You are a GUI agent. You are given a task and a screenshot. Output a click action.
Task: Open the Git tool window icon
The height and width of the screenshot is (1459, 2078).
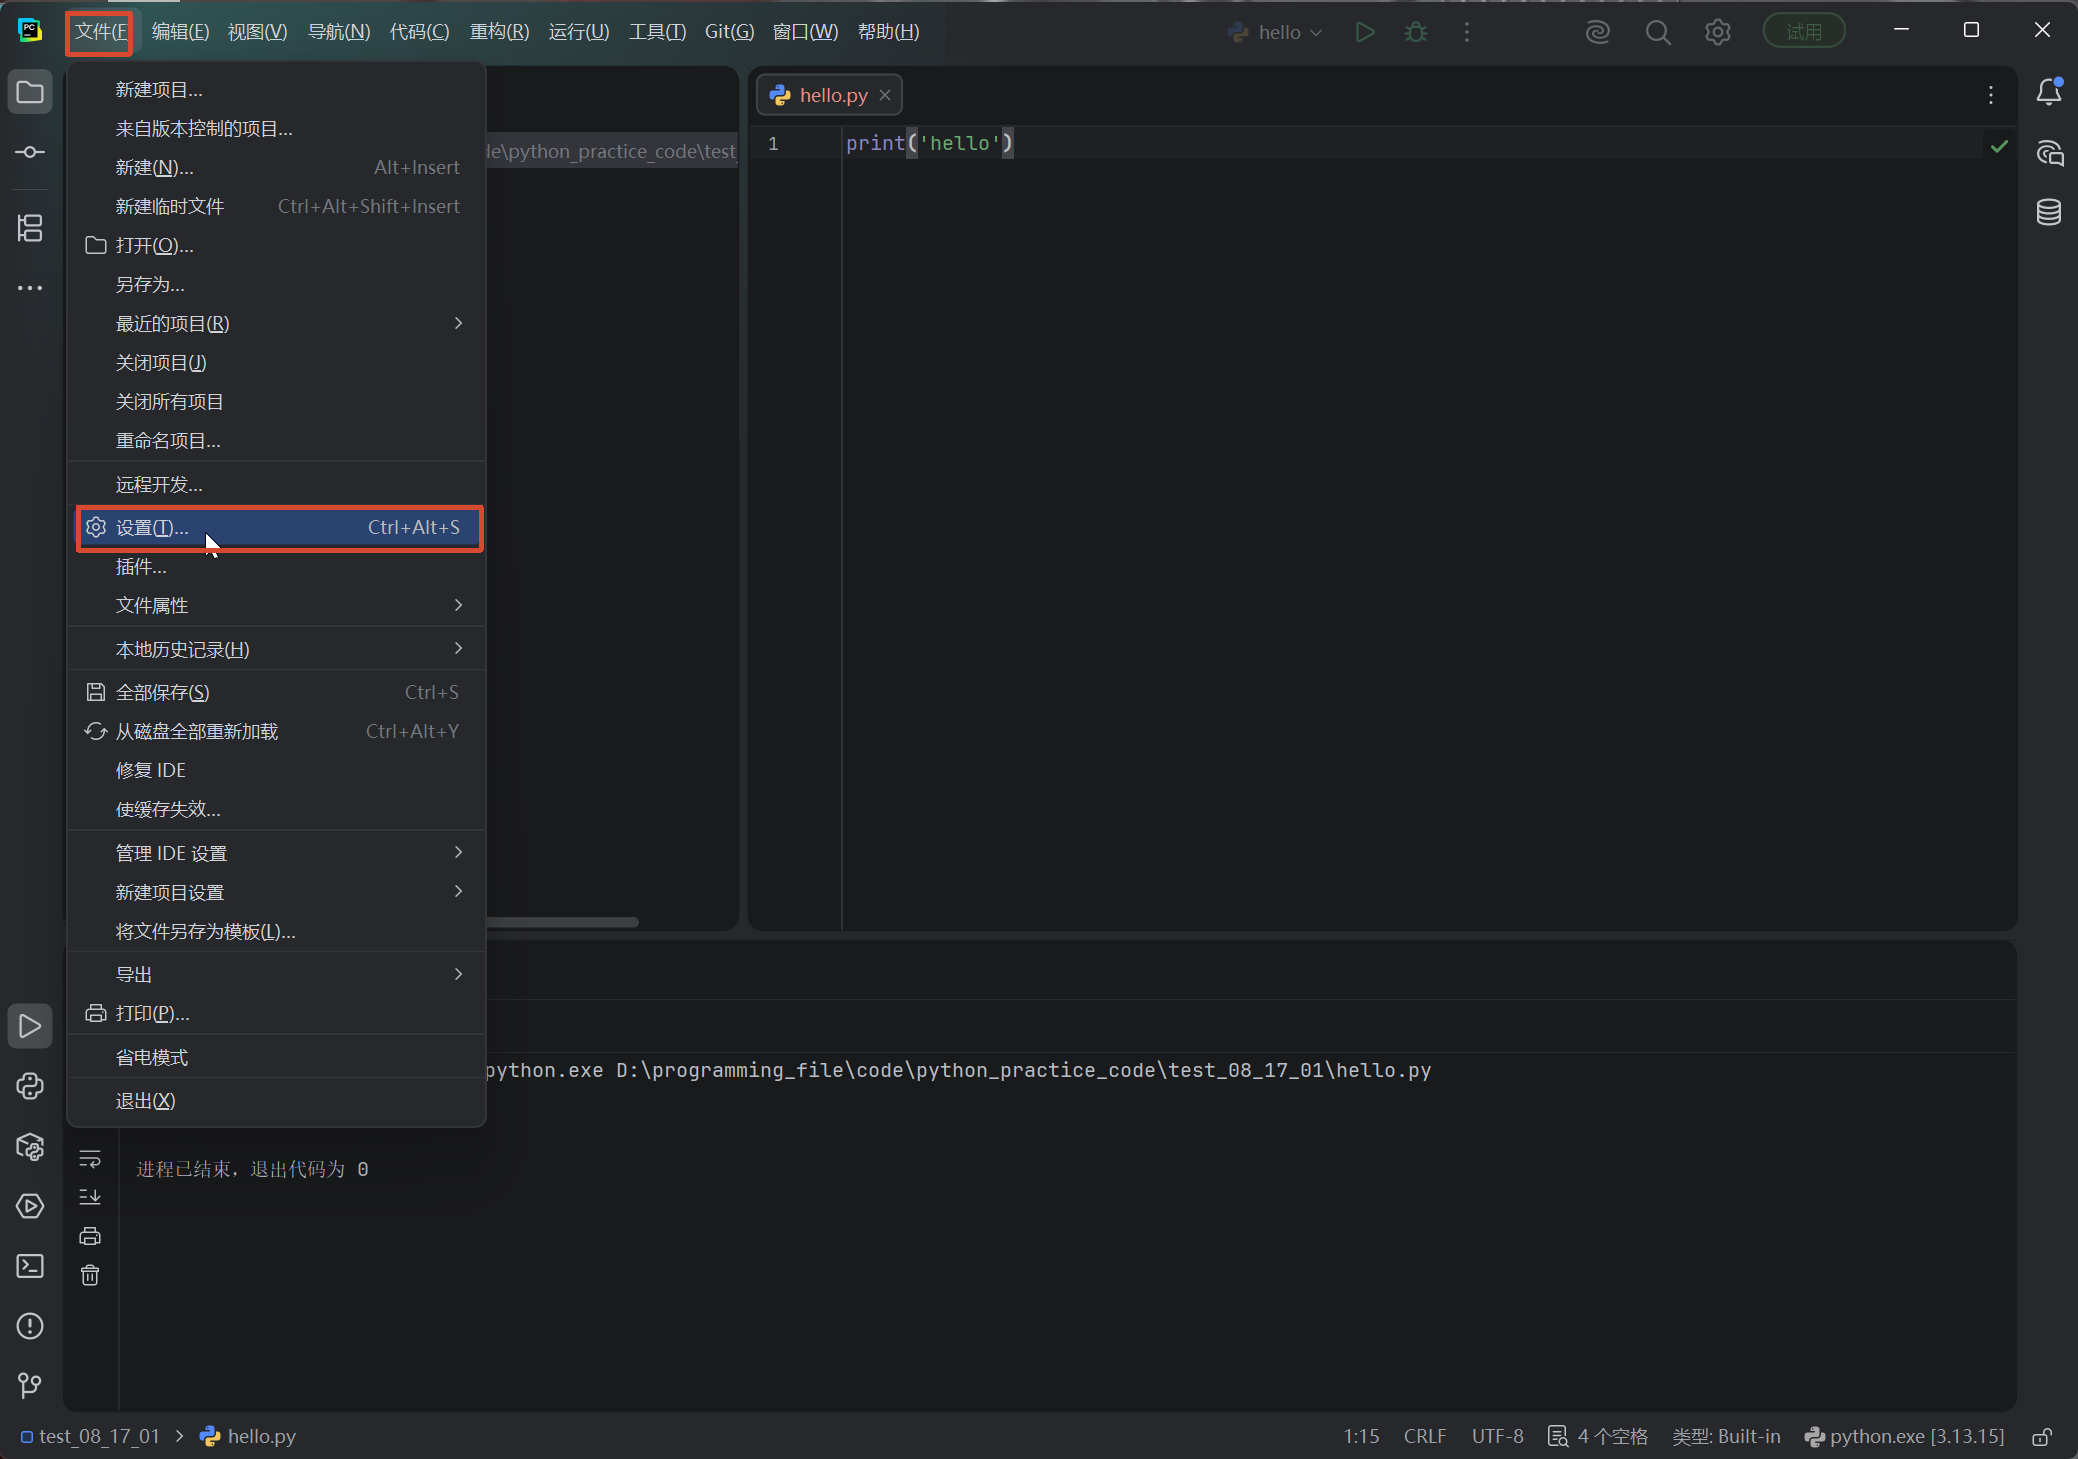pyautogui.click(x=30, y=1385)
